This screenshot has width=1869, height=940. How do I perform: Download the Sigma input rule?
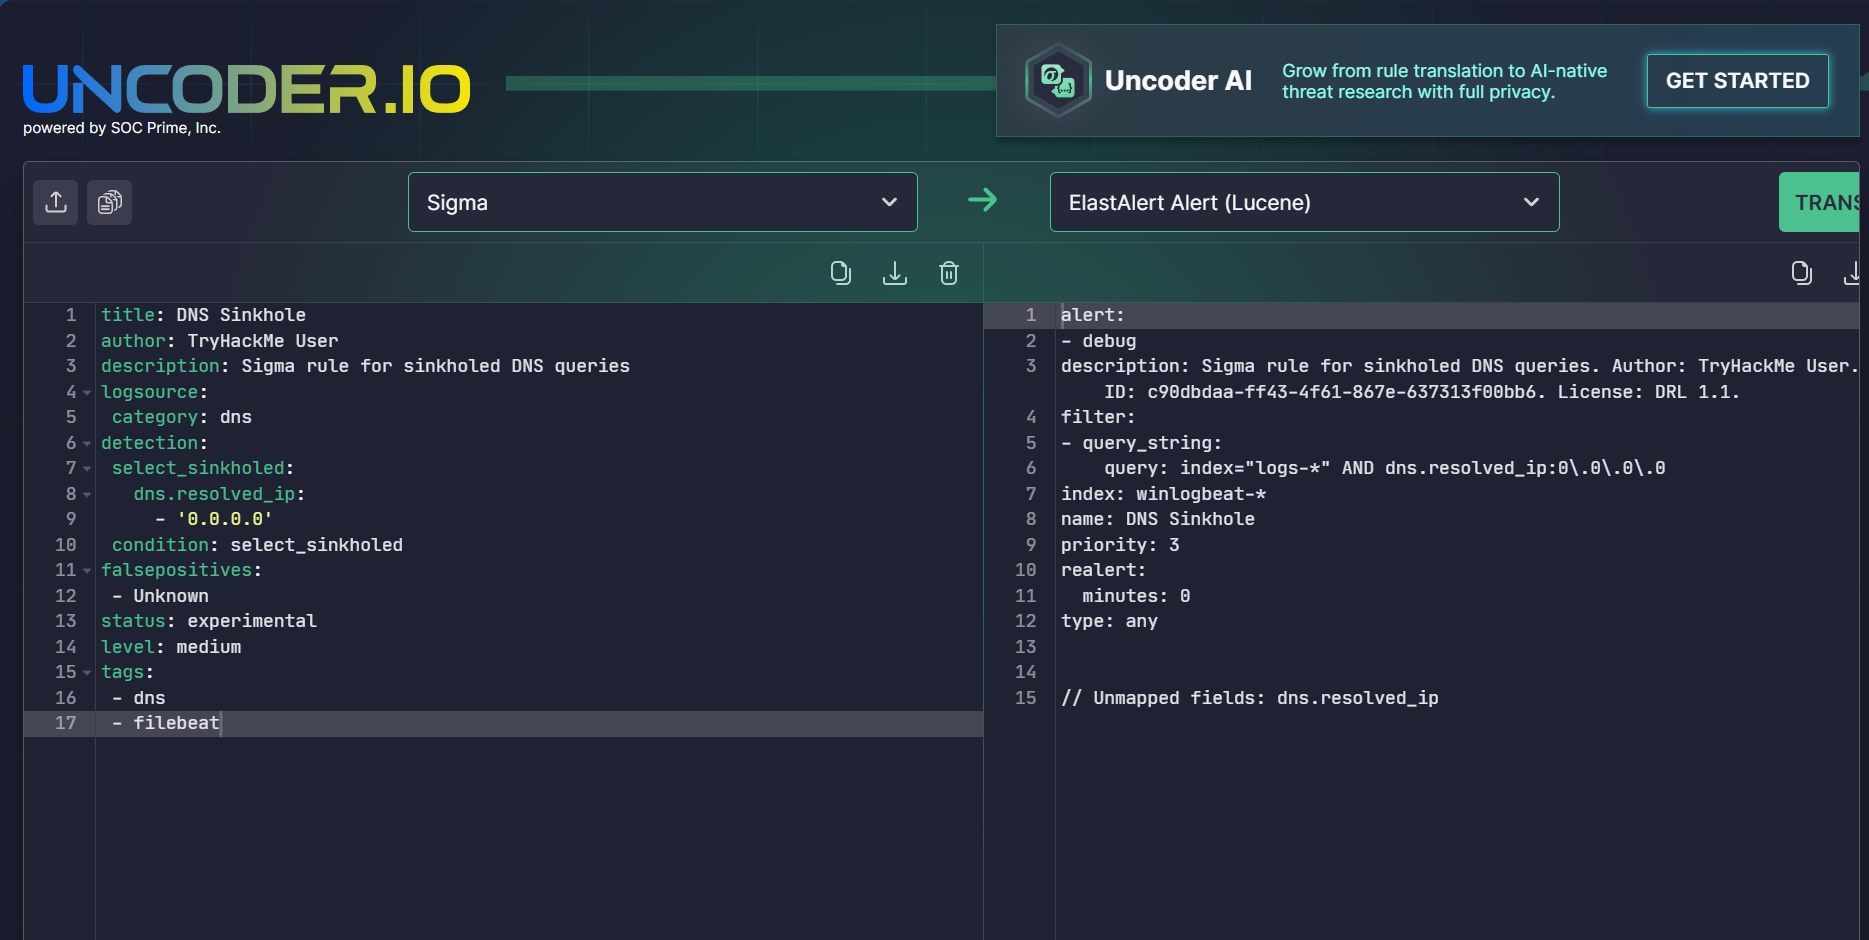coord(895,273)
